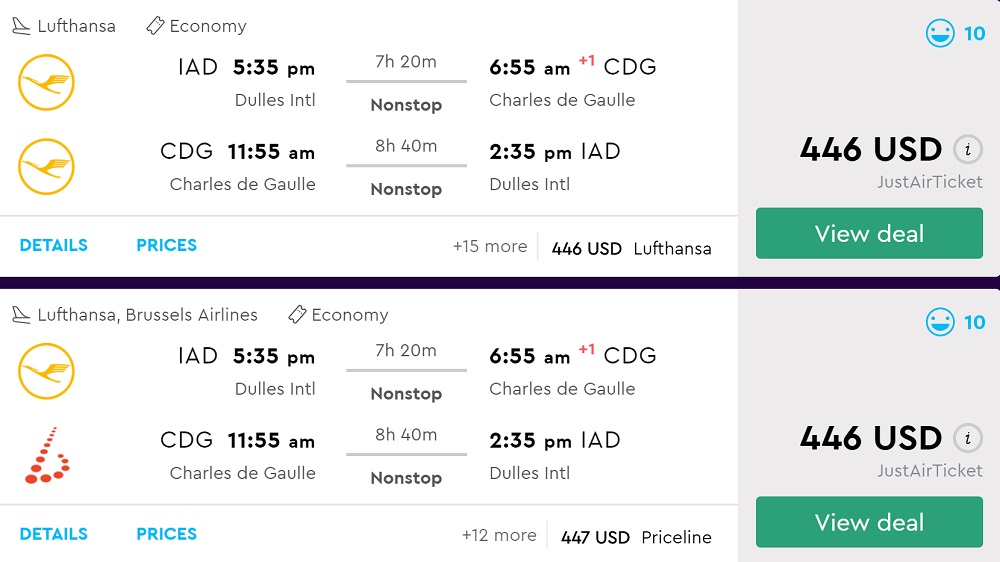1000x562 pixels.
Task: Open the second result's View deal button
Action: coord(869,523)
